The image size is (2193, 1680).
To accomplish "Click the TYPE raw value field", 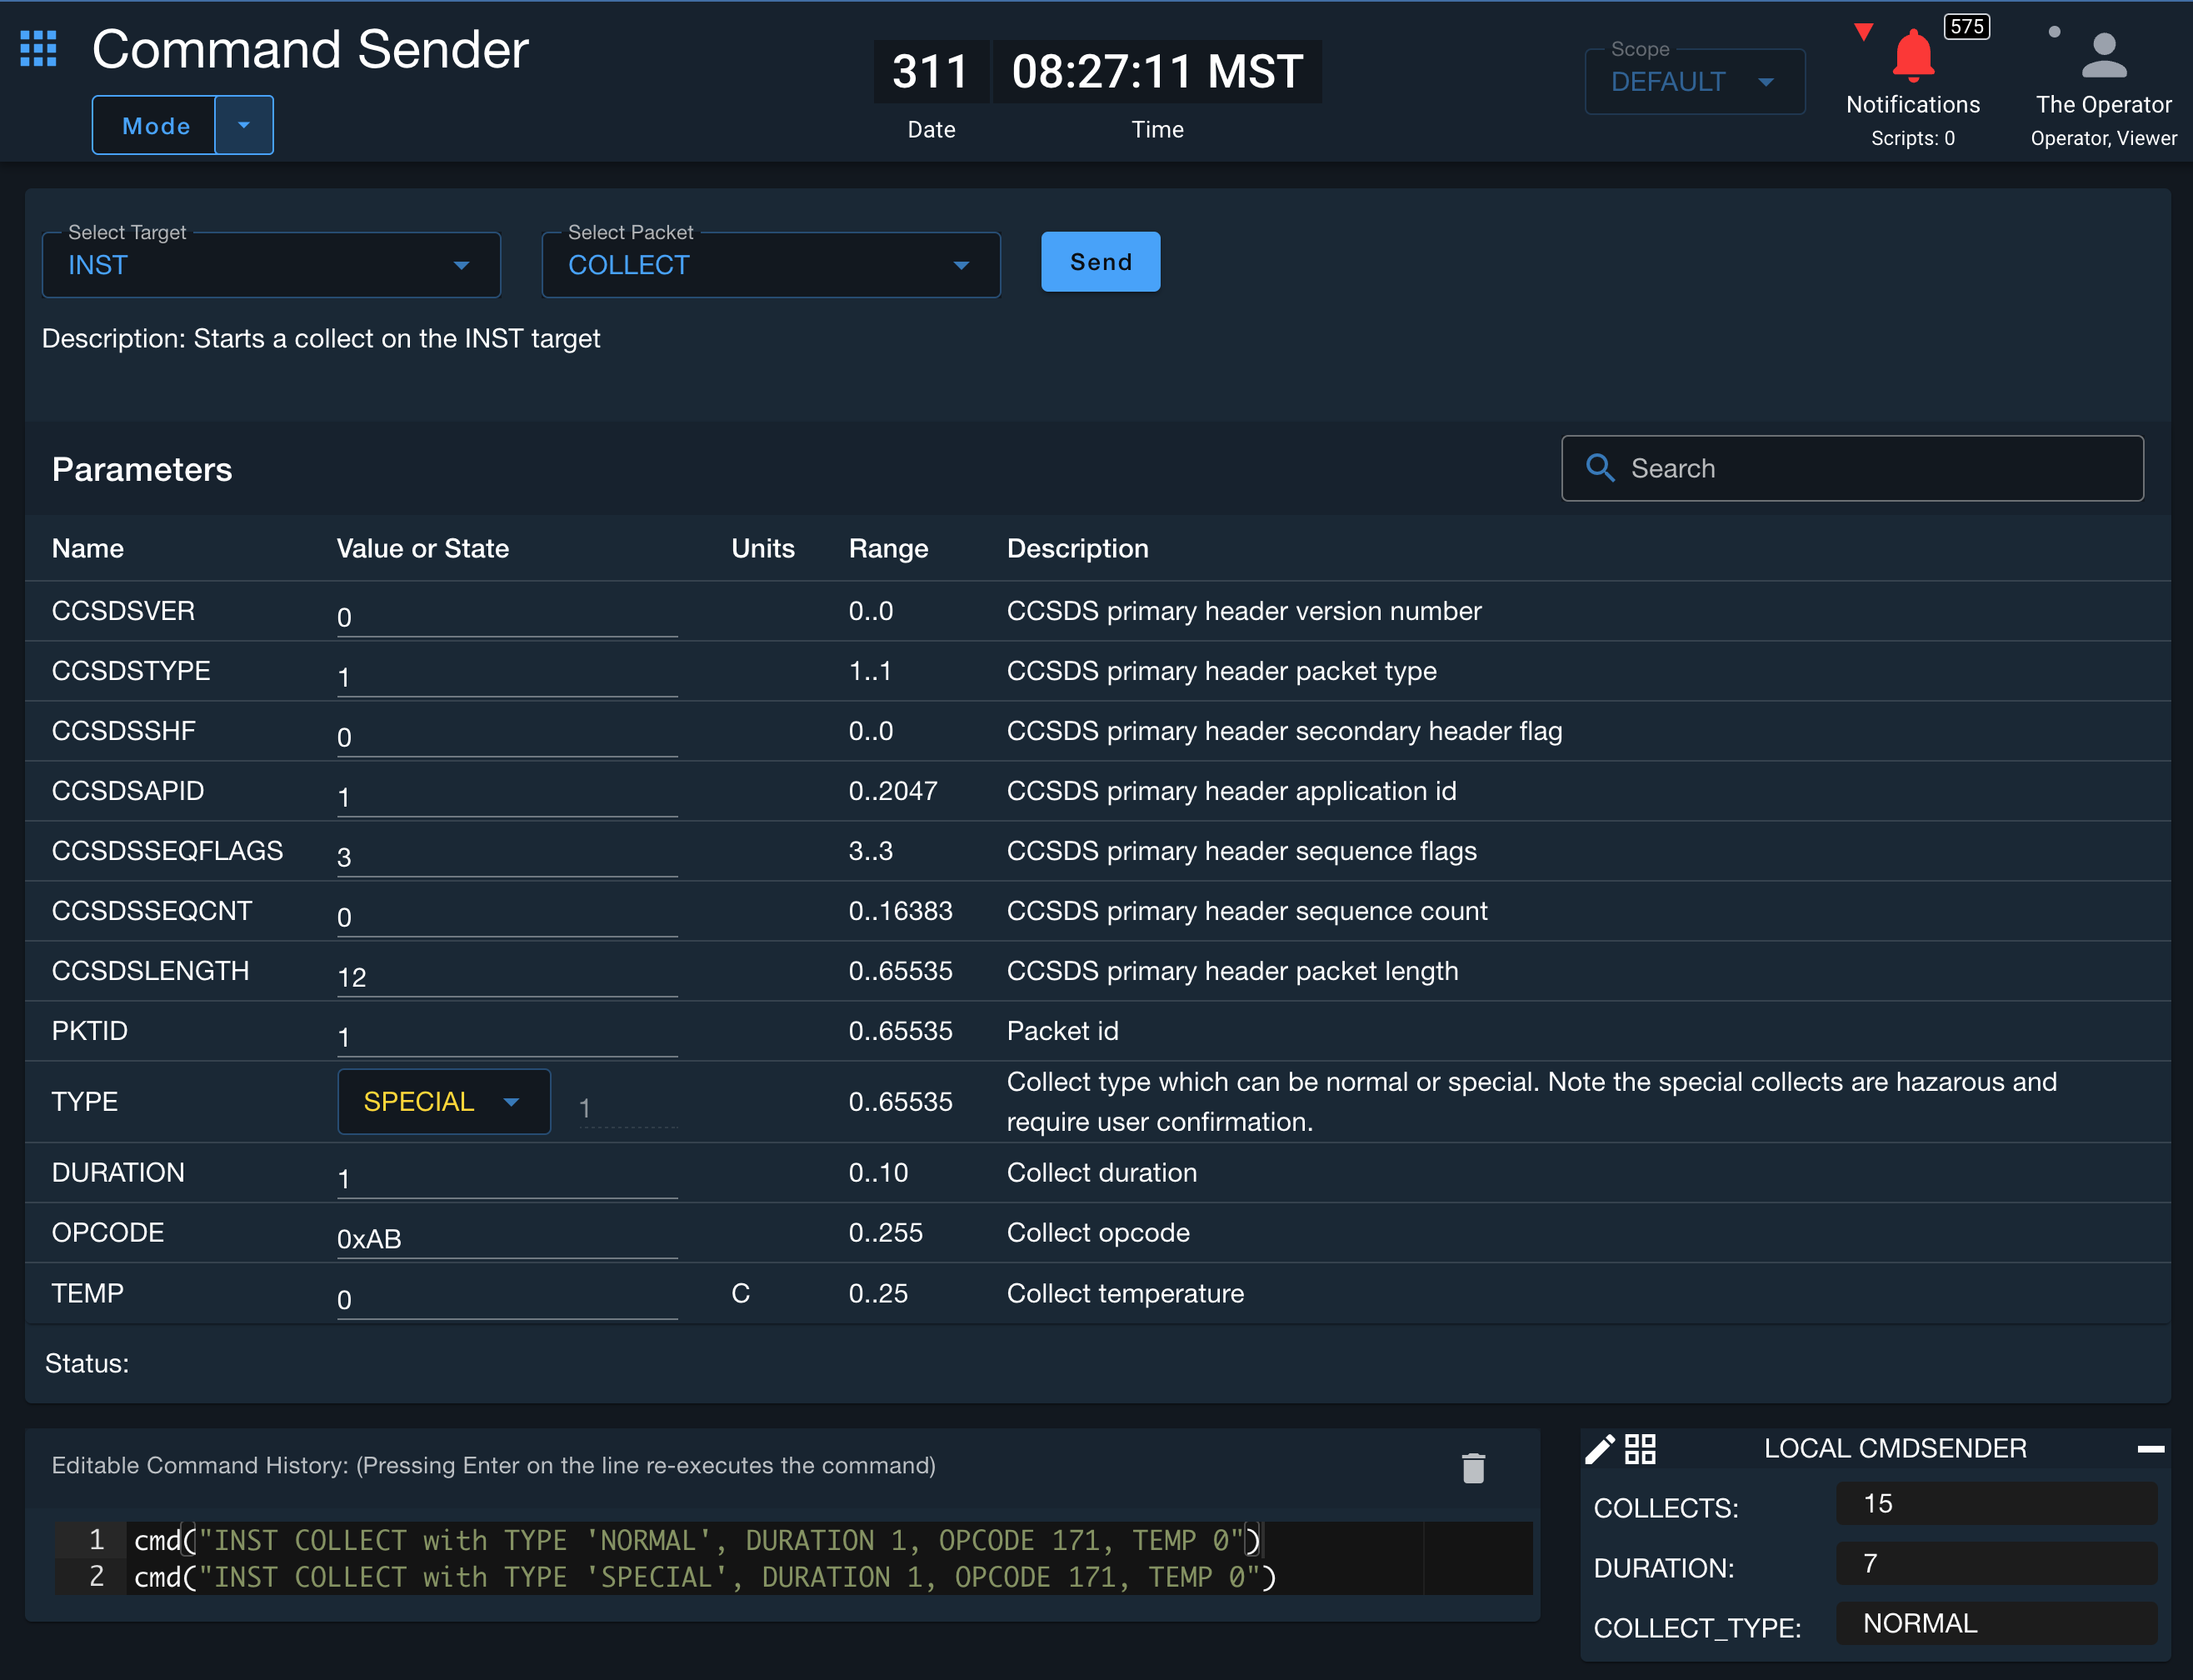I will point(628,1107).
